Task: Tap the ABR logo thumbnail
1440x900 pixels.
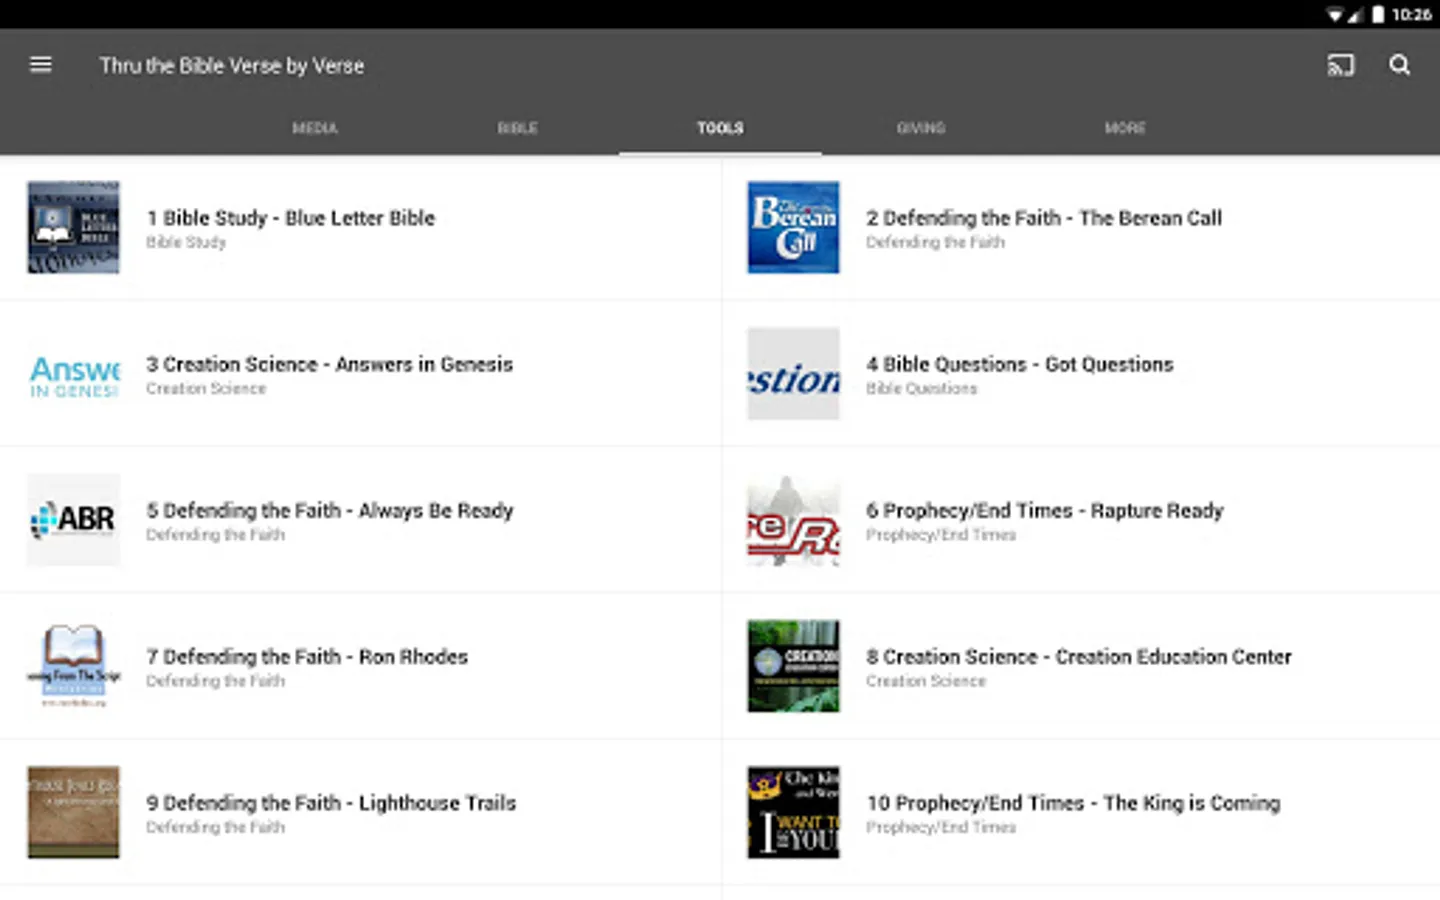Action: [x=74, y=520]
